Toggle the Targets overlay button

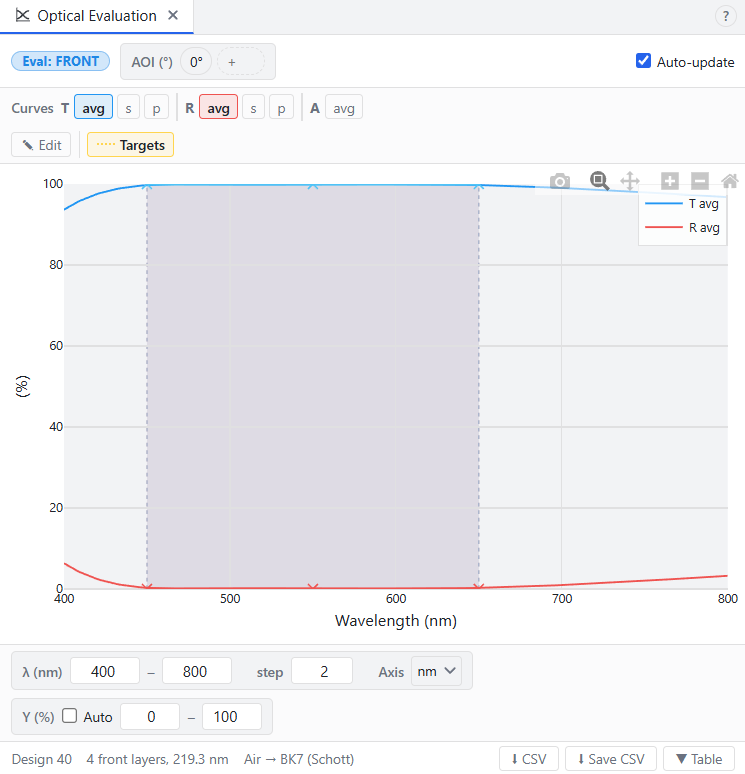[x=130, y=145]
